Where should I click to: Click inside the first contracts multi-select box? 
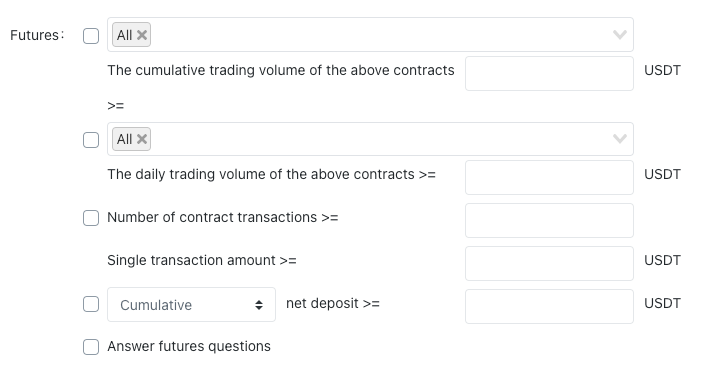point(370,34)
